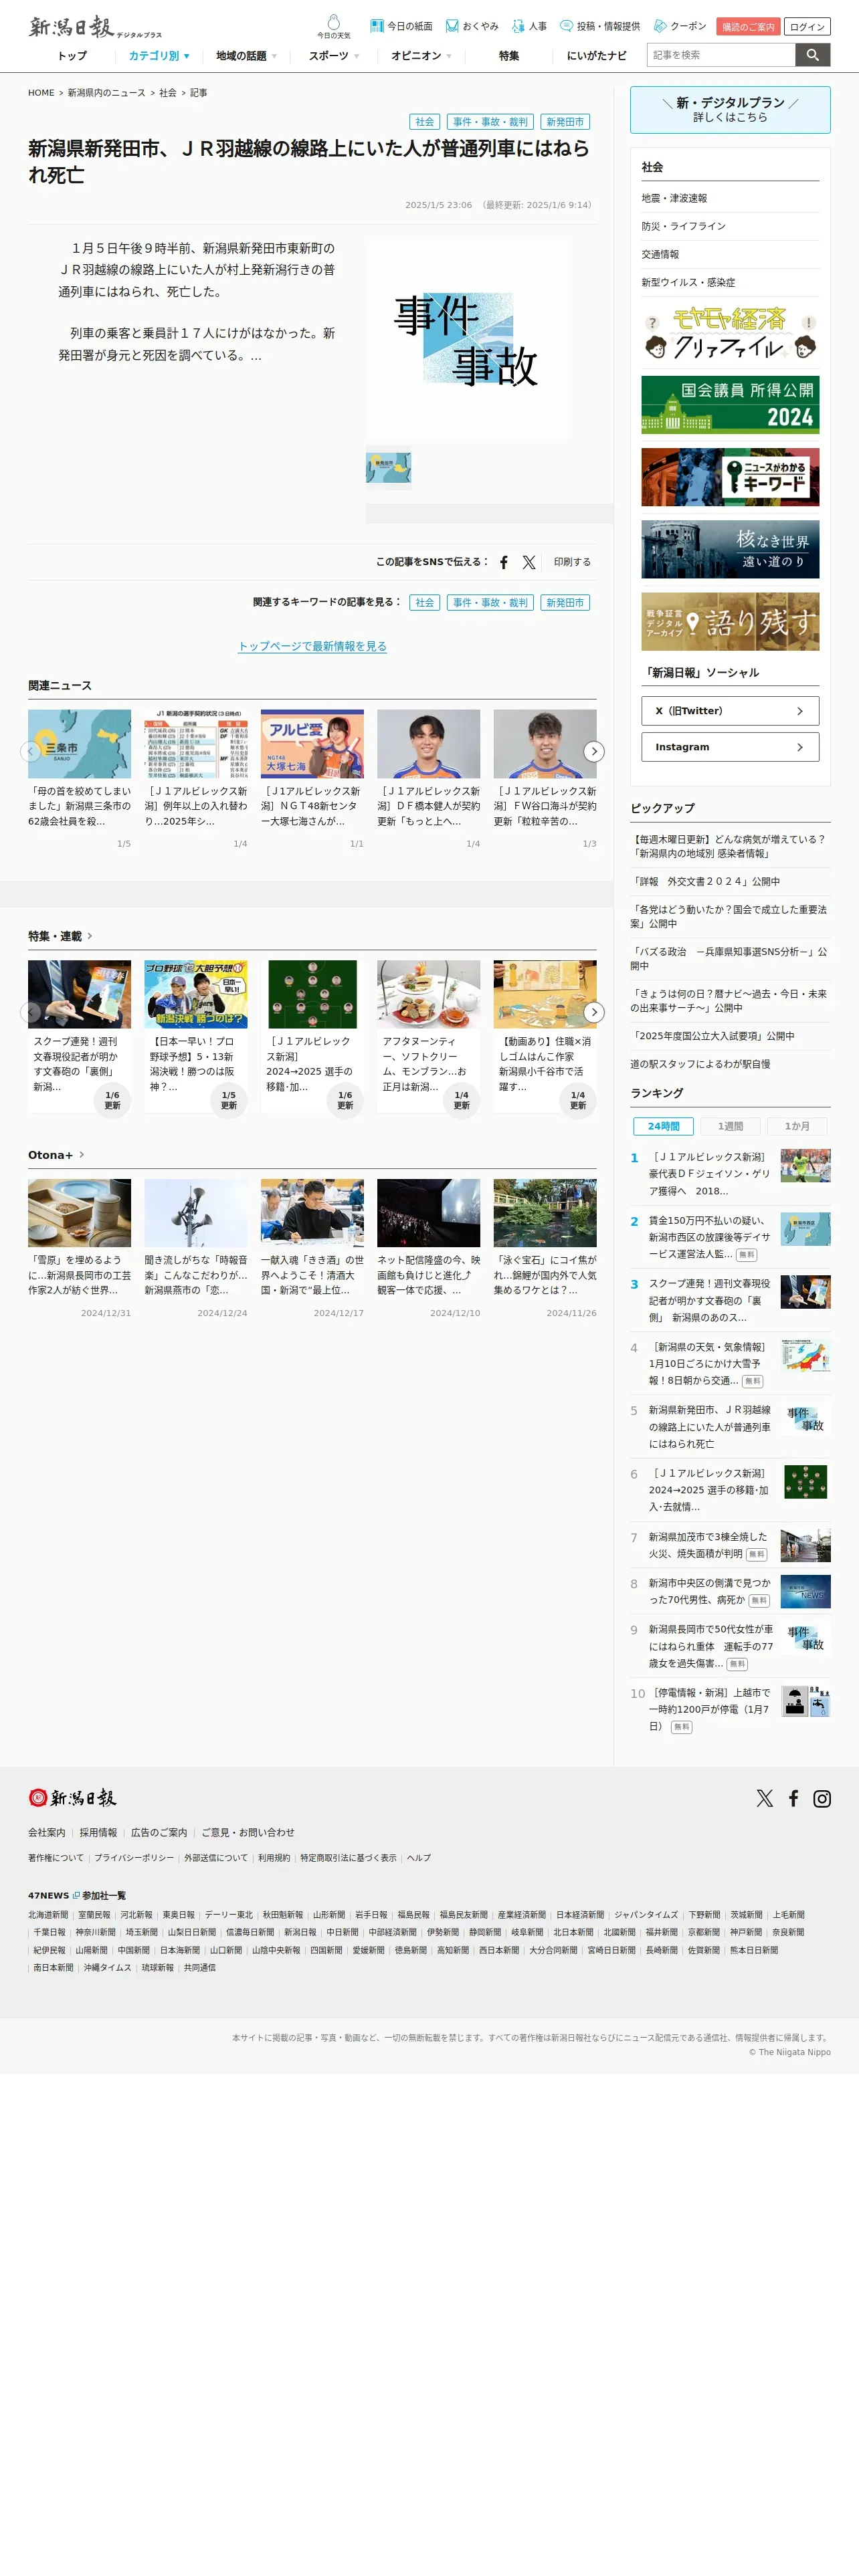Open footer Instagram social icon

pyautogui.click(x=822, y=1798)
